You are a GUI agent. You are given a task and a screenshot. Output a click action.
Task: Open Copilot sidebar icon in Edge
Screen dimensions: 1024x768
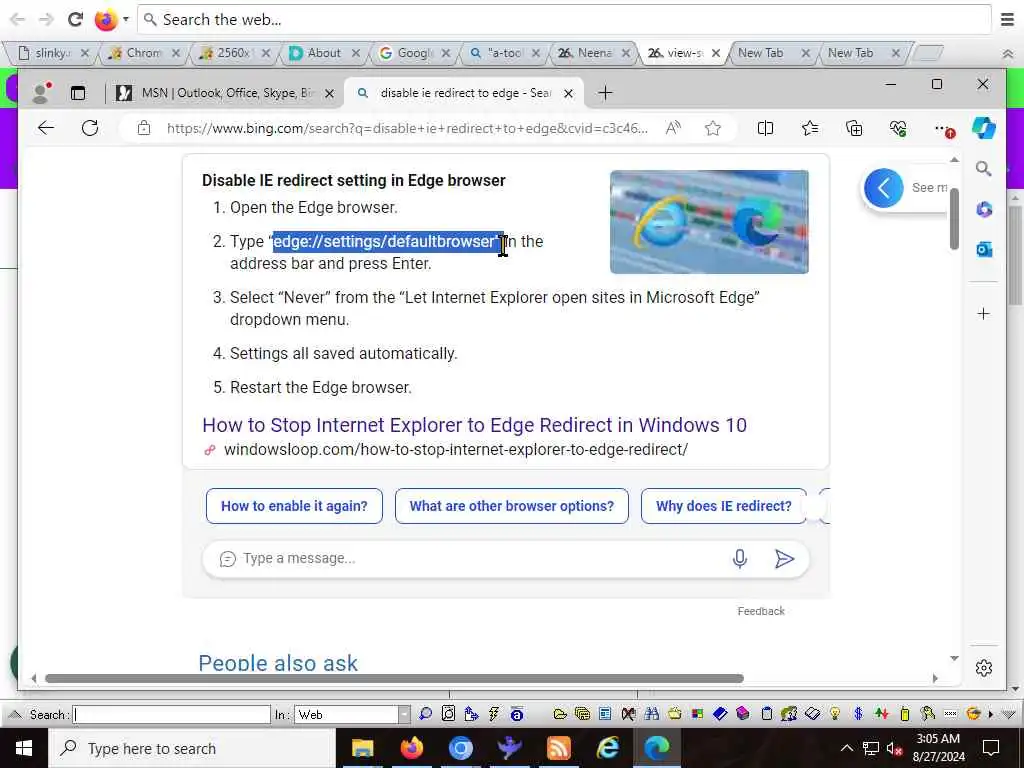tap(984, 128)
